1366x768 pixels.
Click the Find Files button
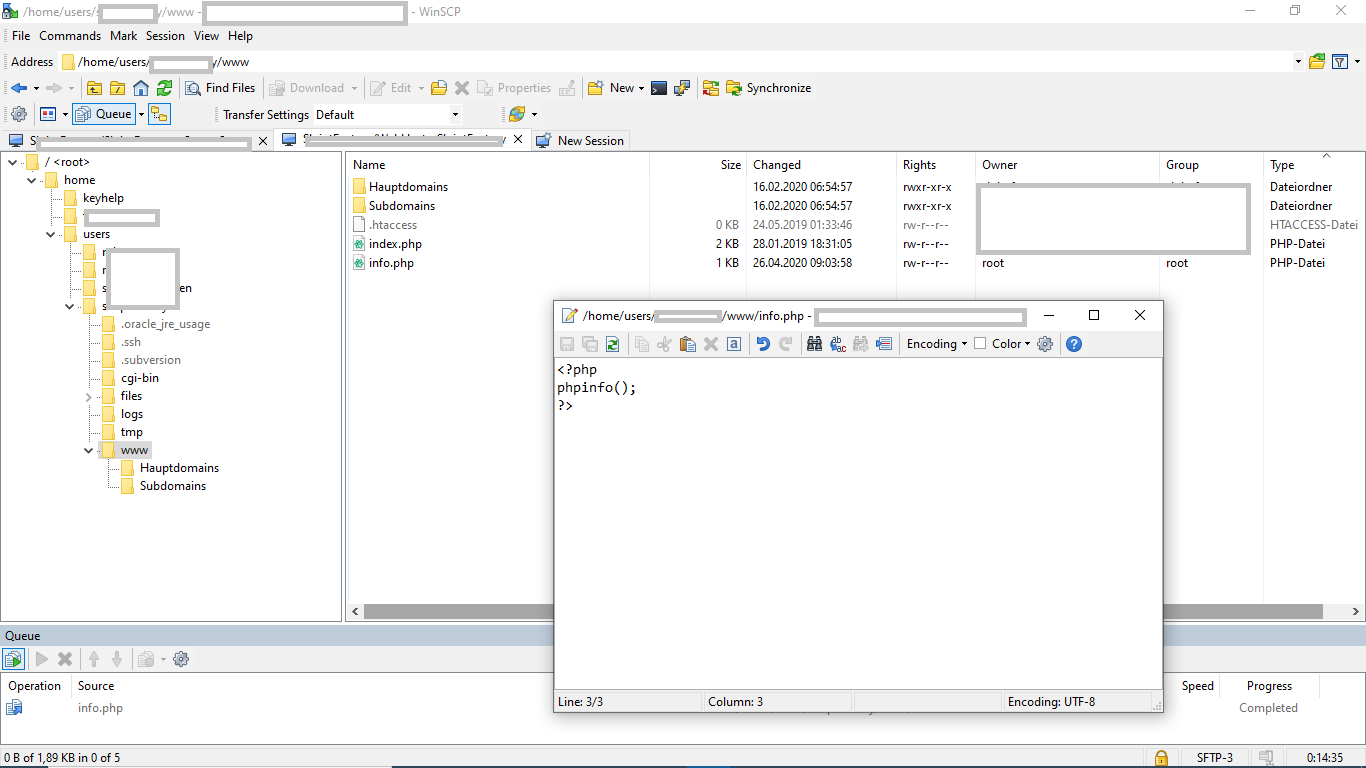(221, 88)
